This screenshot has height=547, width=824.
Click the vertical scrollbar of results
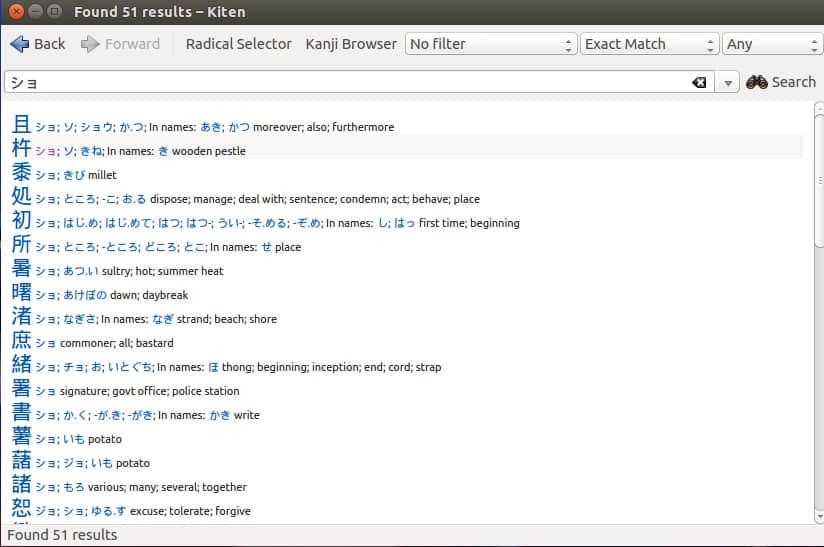(x=818, y=300)
